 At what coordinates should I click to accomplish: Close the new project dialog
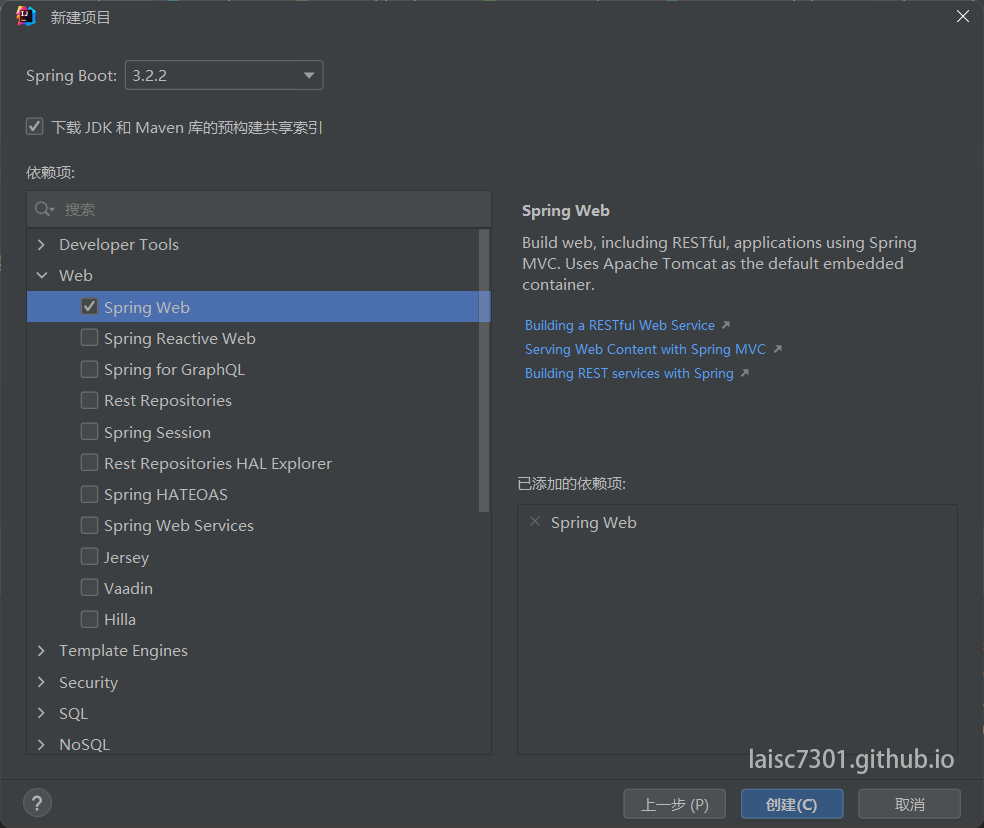(962, 17)
